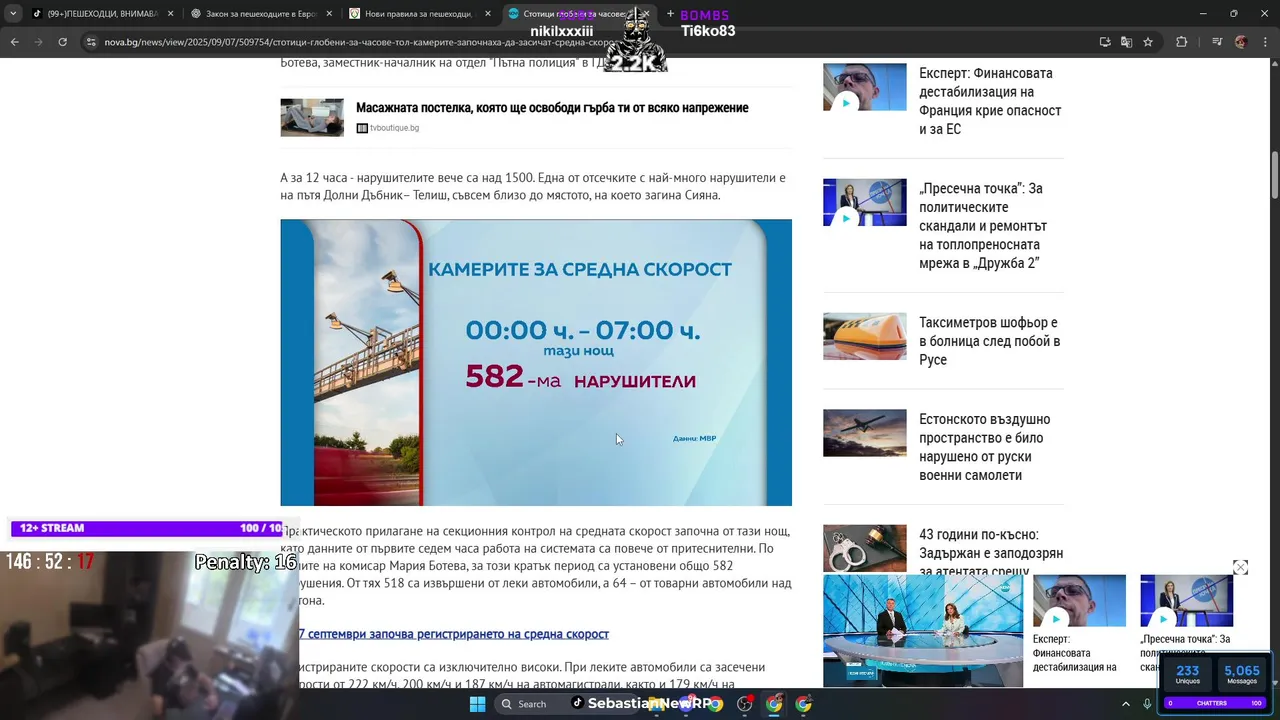
Task: Open the massage bed ad headline
Action: pos(552,108)
